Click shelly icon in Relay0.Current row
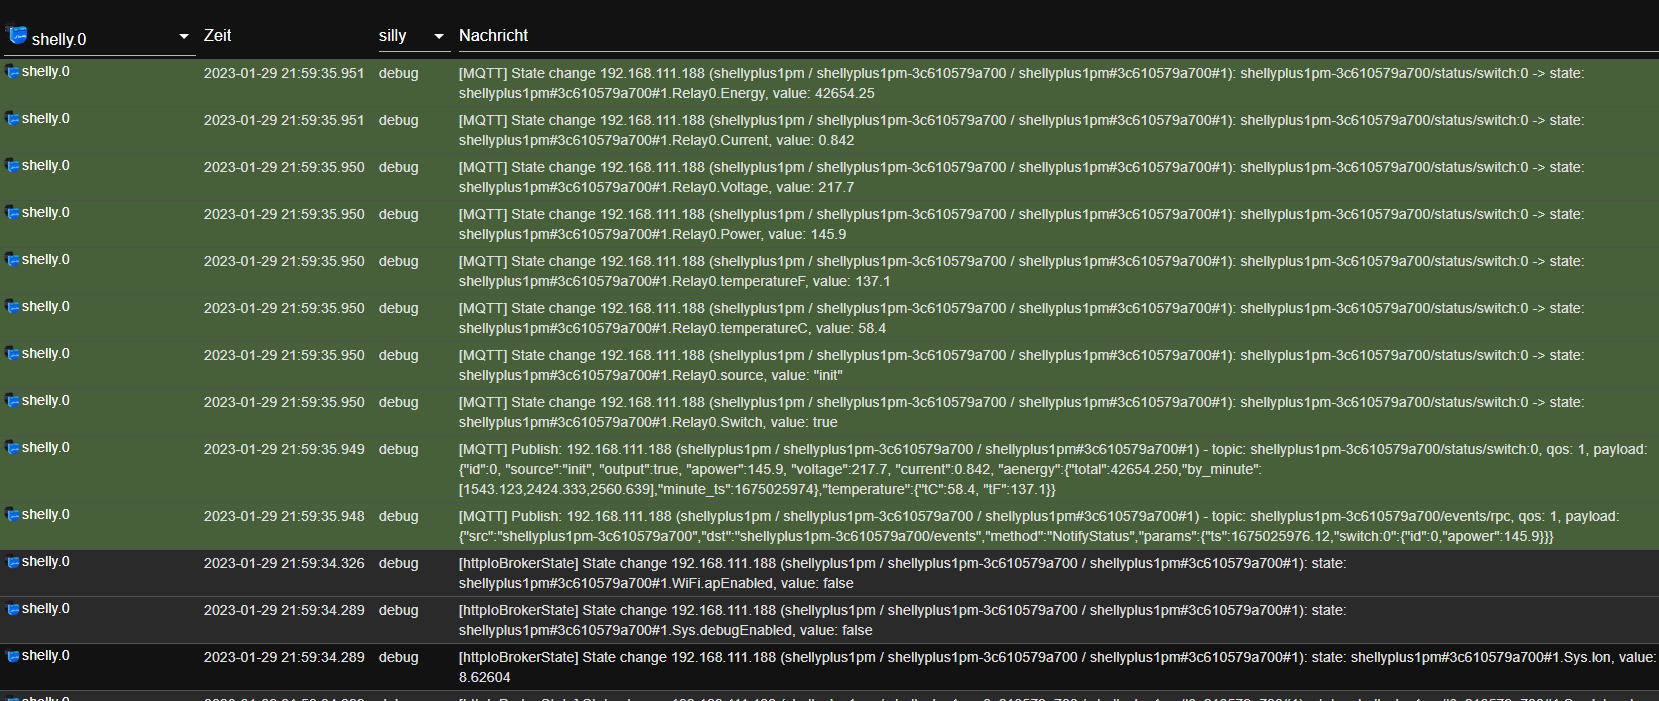The width and height of the screenshot is (1659, 701). click(13, 118)
